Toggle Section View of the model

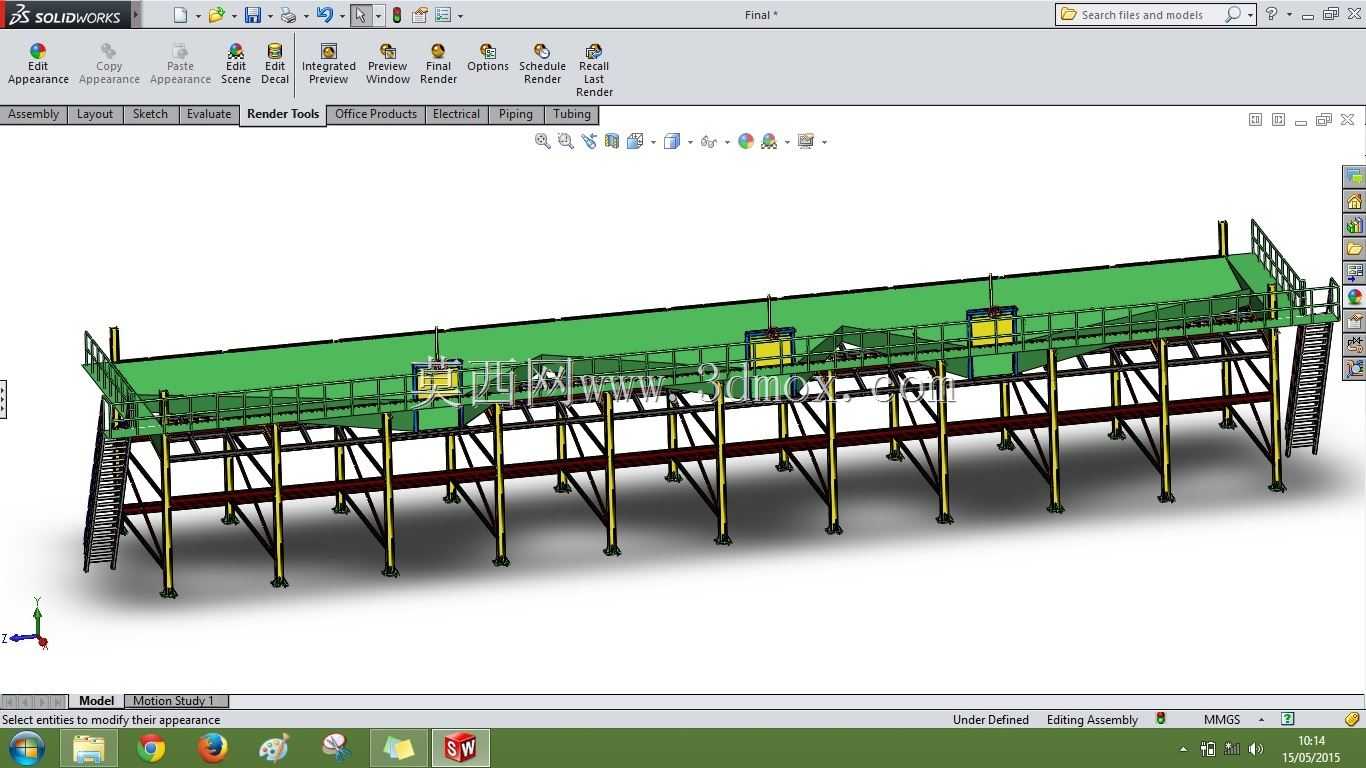(612, 142)
